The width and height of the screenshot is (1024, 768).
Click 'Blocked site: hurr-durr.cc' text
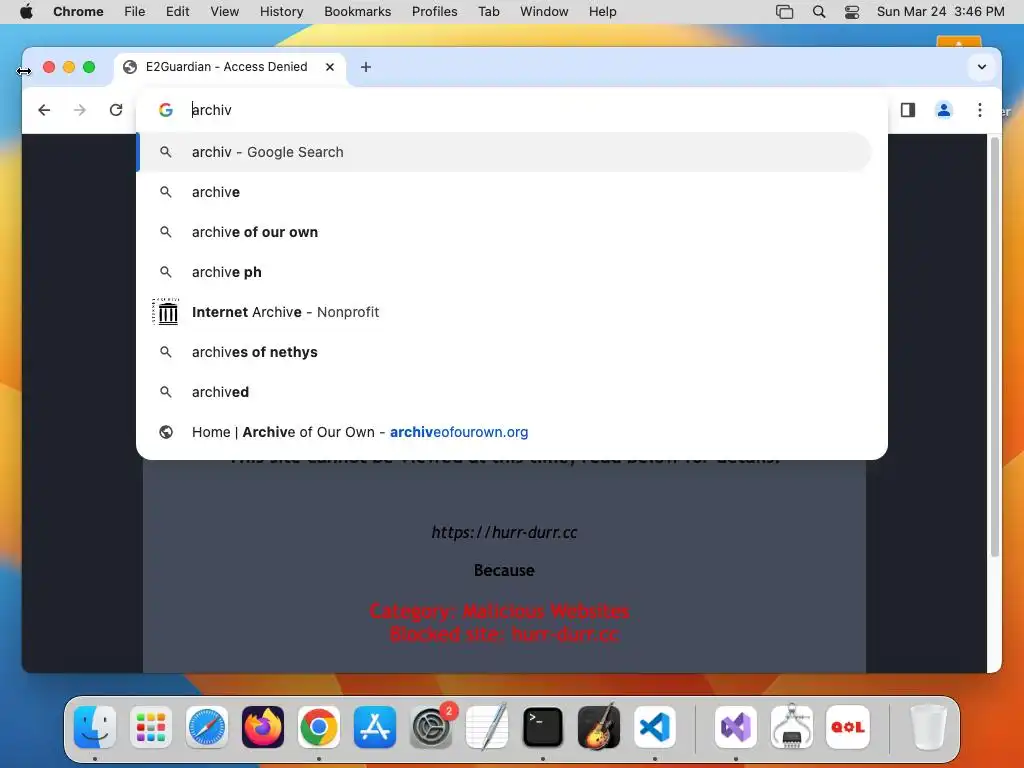pos(504,634)
